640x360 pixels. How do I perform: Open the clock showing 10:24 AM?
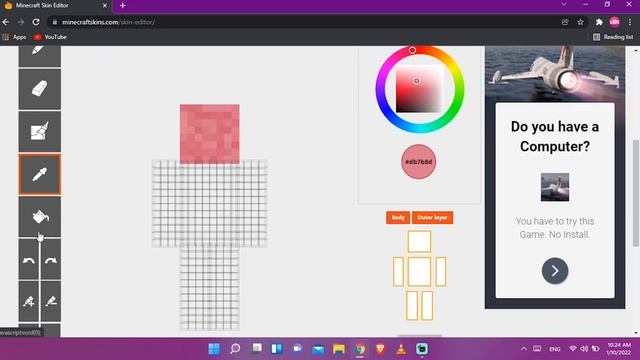pyautogui.click(x=619, y=349)
